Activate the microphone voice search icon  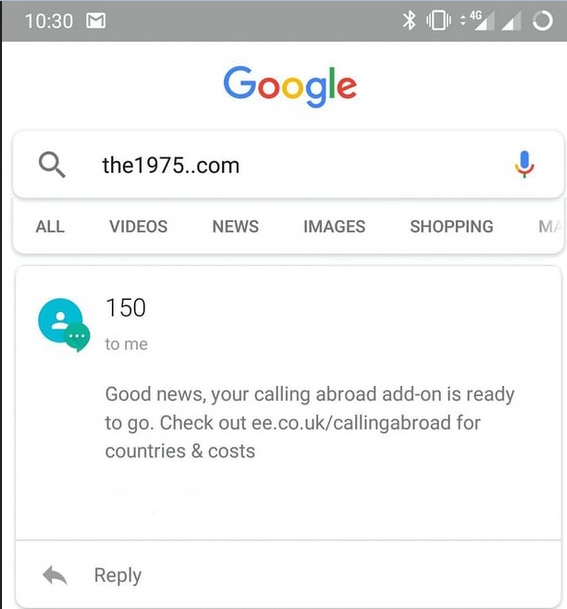(x=524, y=164)
